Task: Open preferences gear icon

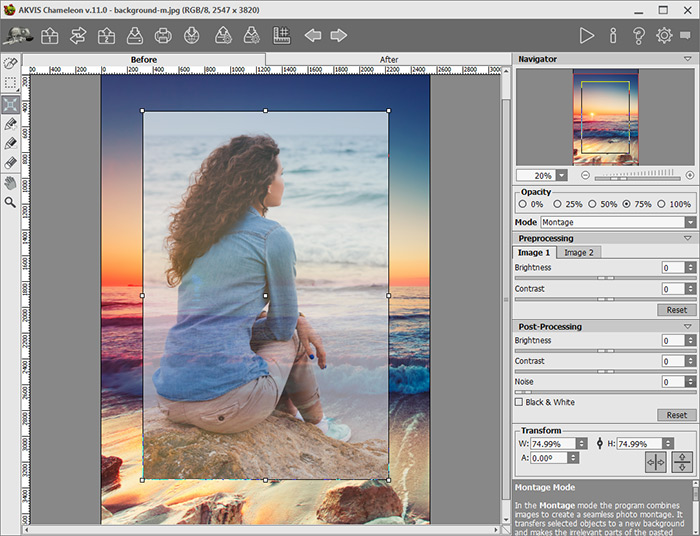Action: coord(664,36)
